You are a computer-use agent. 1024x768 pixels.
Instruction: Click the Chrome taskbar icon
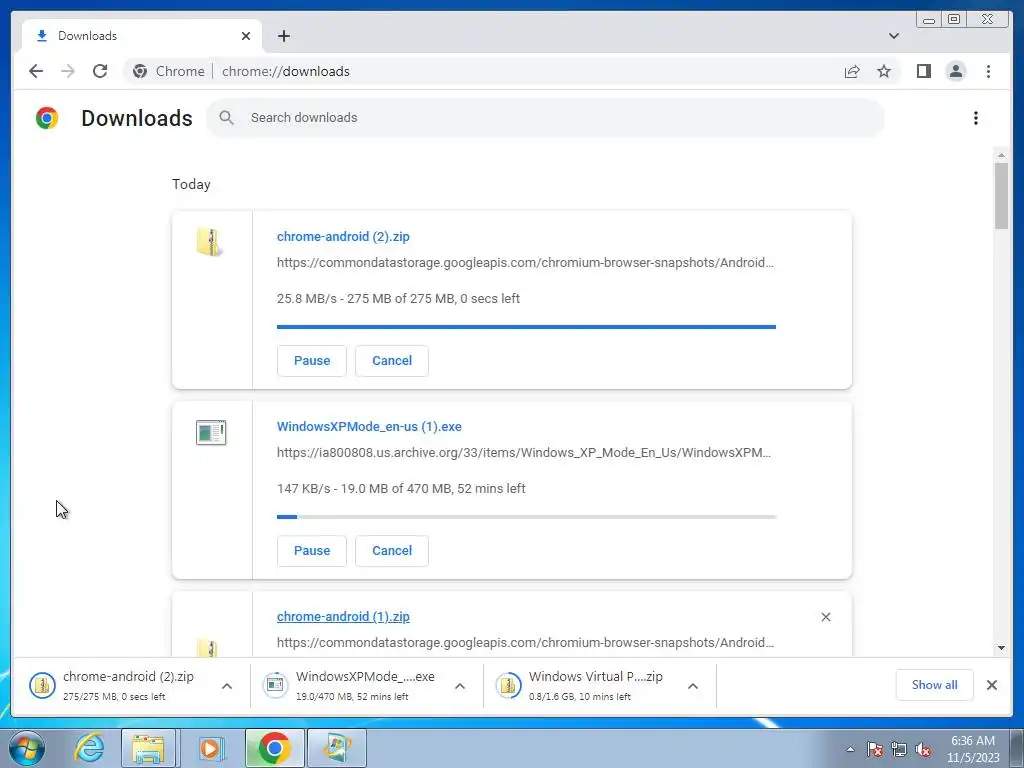(274, 748)
